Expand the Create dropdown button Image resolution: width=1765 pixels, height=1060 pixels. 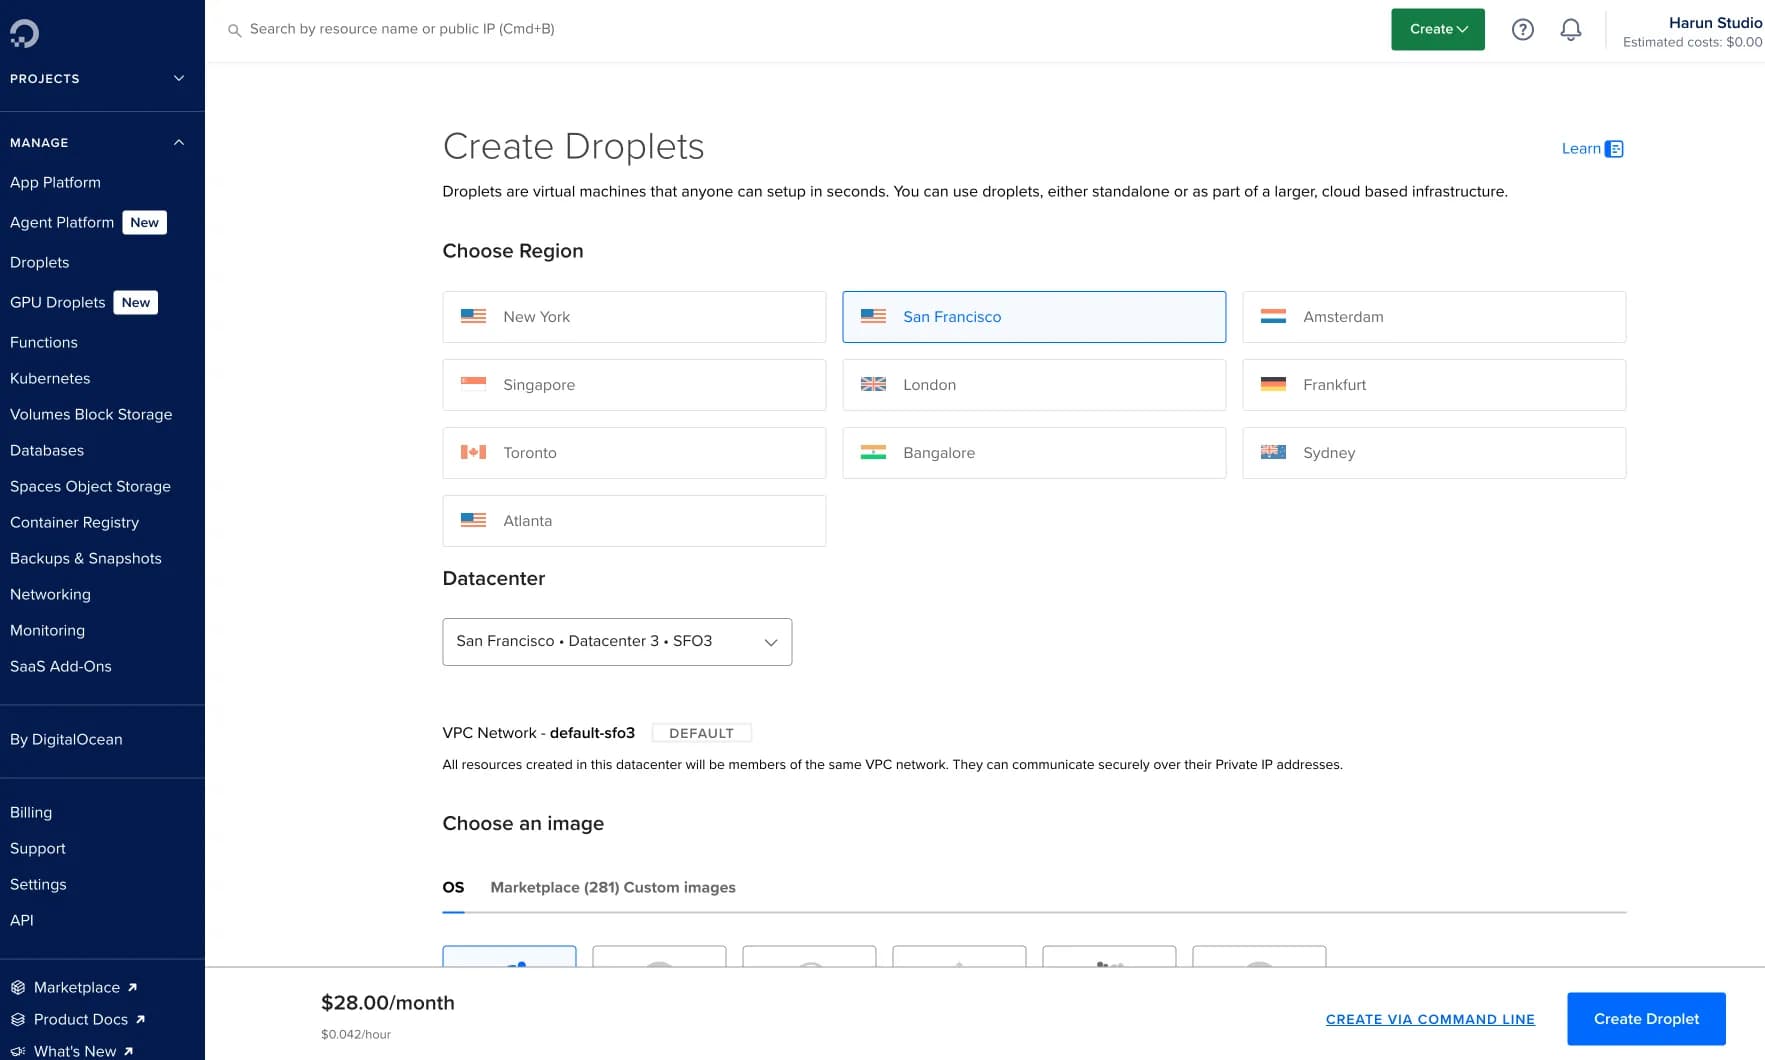(x=1437, y=30)
